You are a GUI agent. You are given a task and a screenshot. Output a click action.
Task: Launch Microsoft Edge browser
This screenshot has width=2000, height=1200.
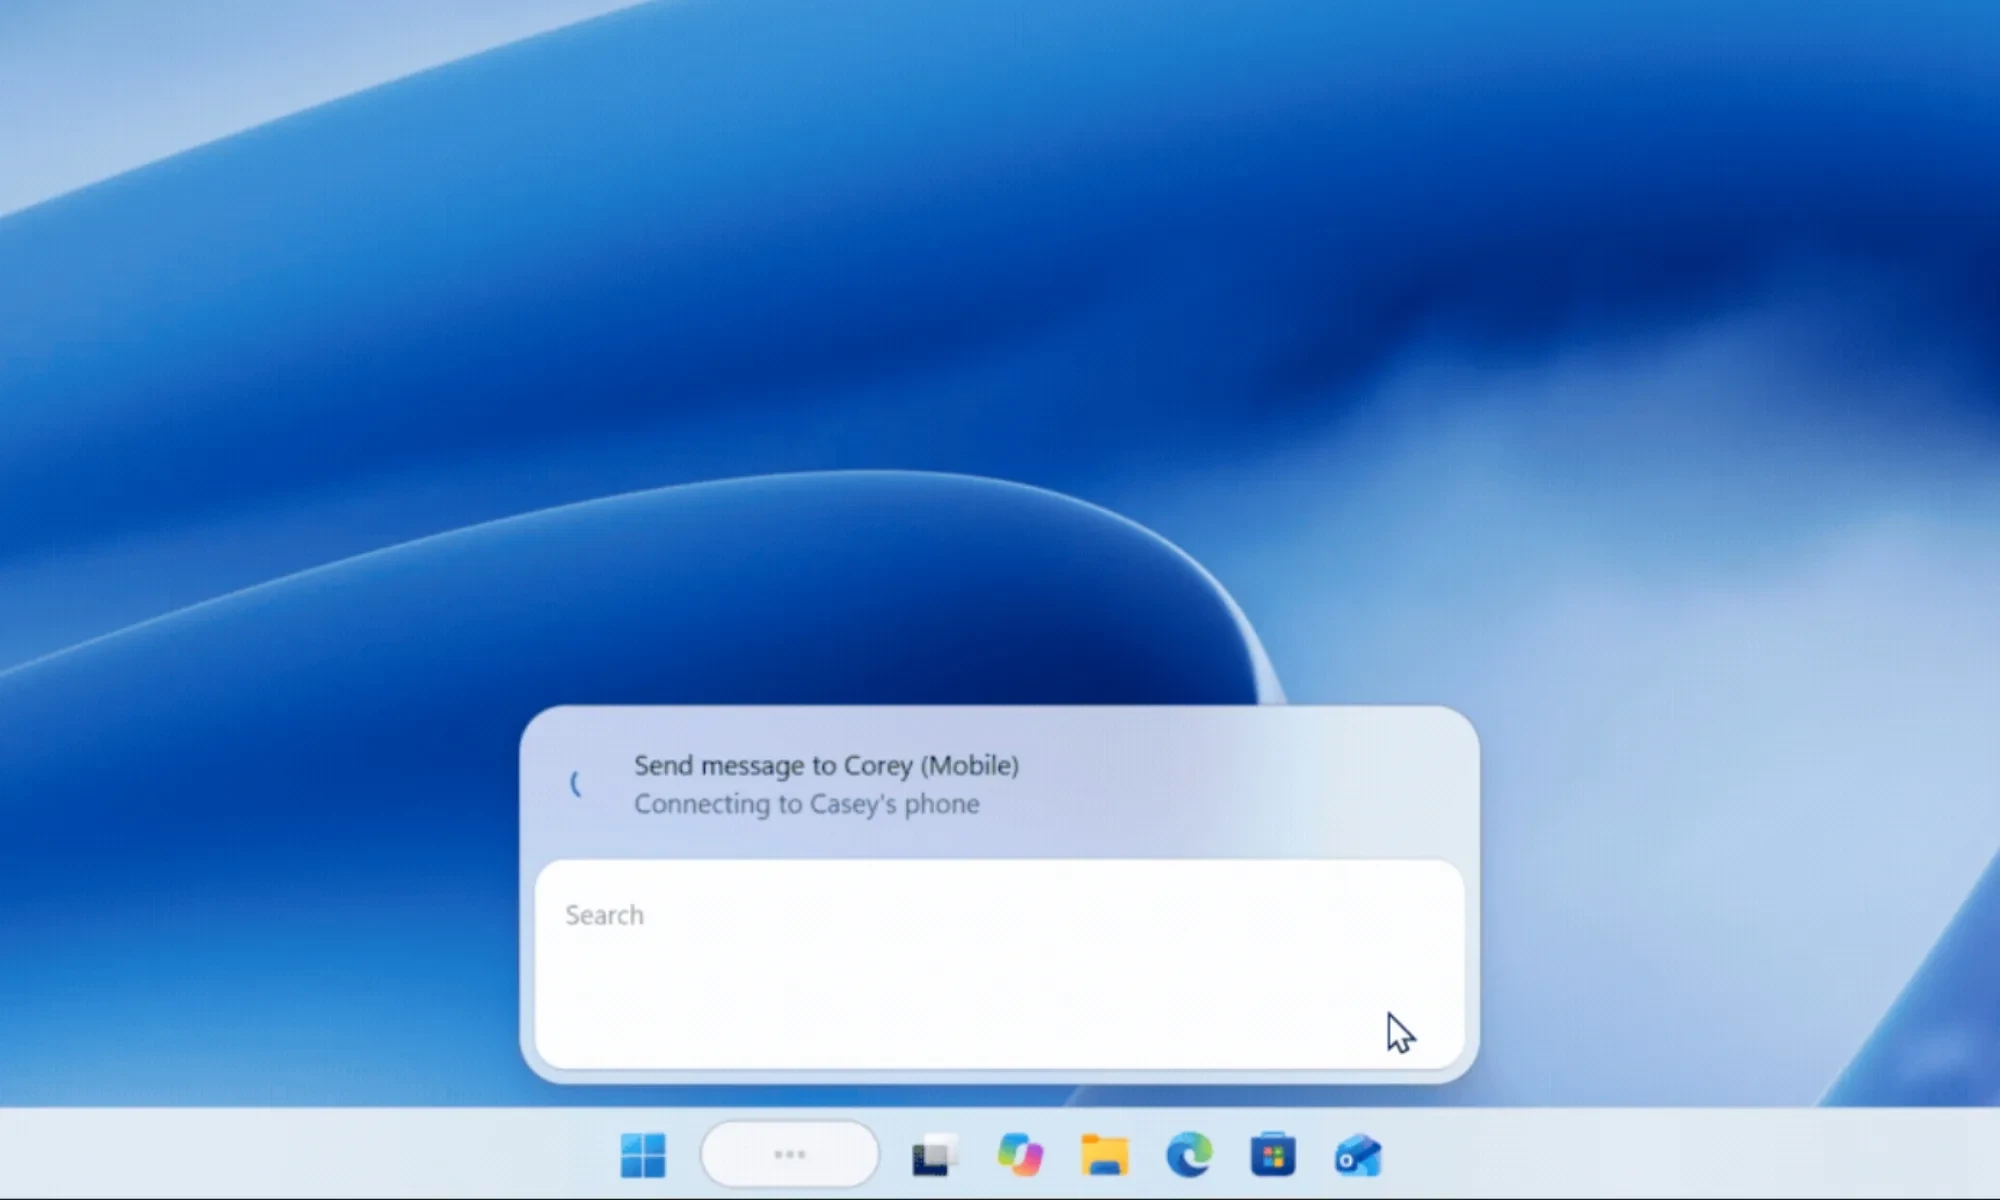point(1189,1155)
